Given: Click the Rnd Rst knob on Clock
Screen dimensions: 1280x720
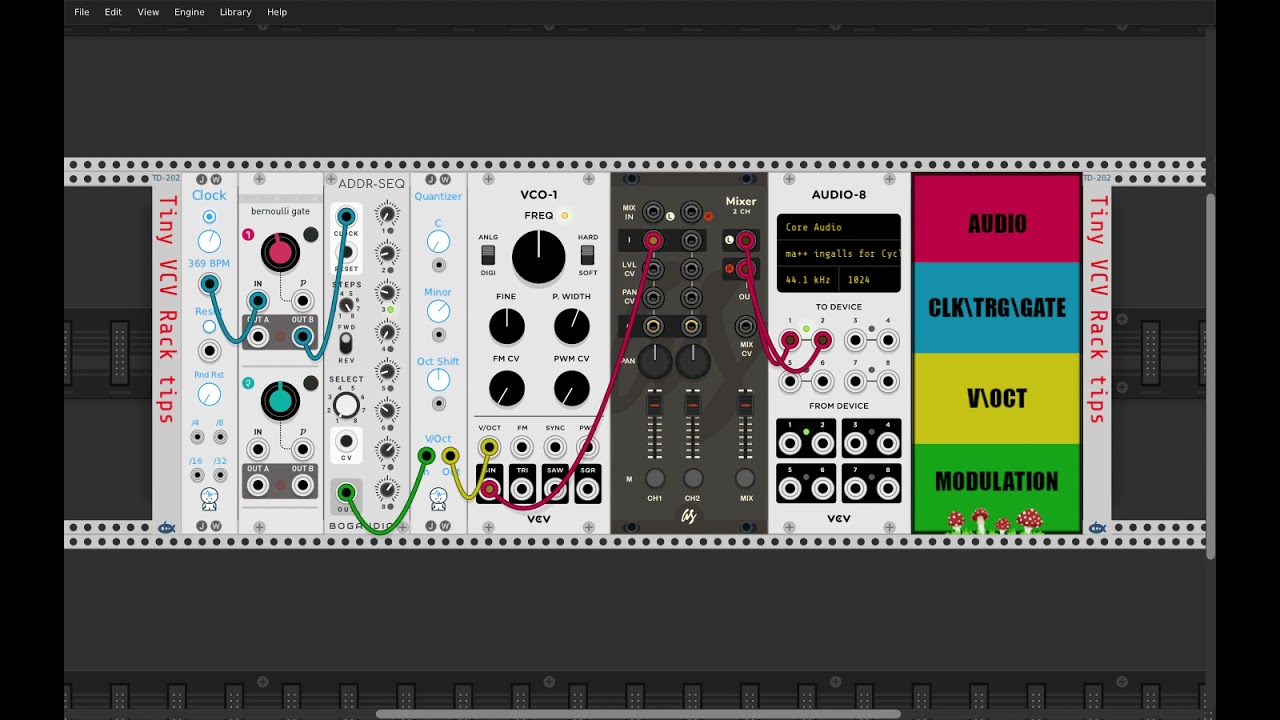Looking at the screenshot, I should click(x=209, y=394).
